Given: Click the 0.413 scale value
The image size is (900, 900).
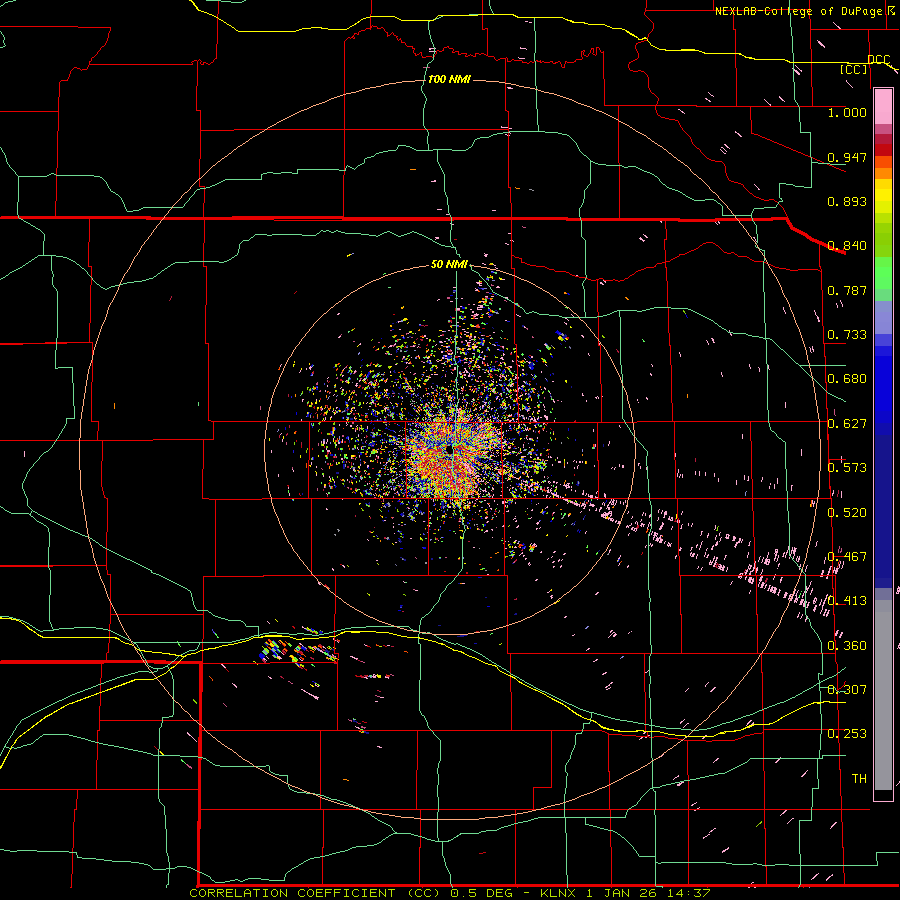Looking at the screenshot, I should coord(847,601).
